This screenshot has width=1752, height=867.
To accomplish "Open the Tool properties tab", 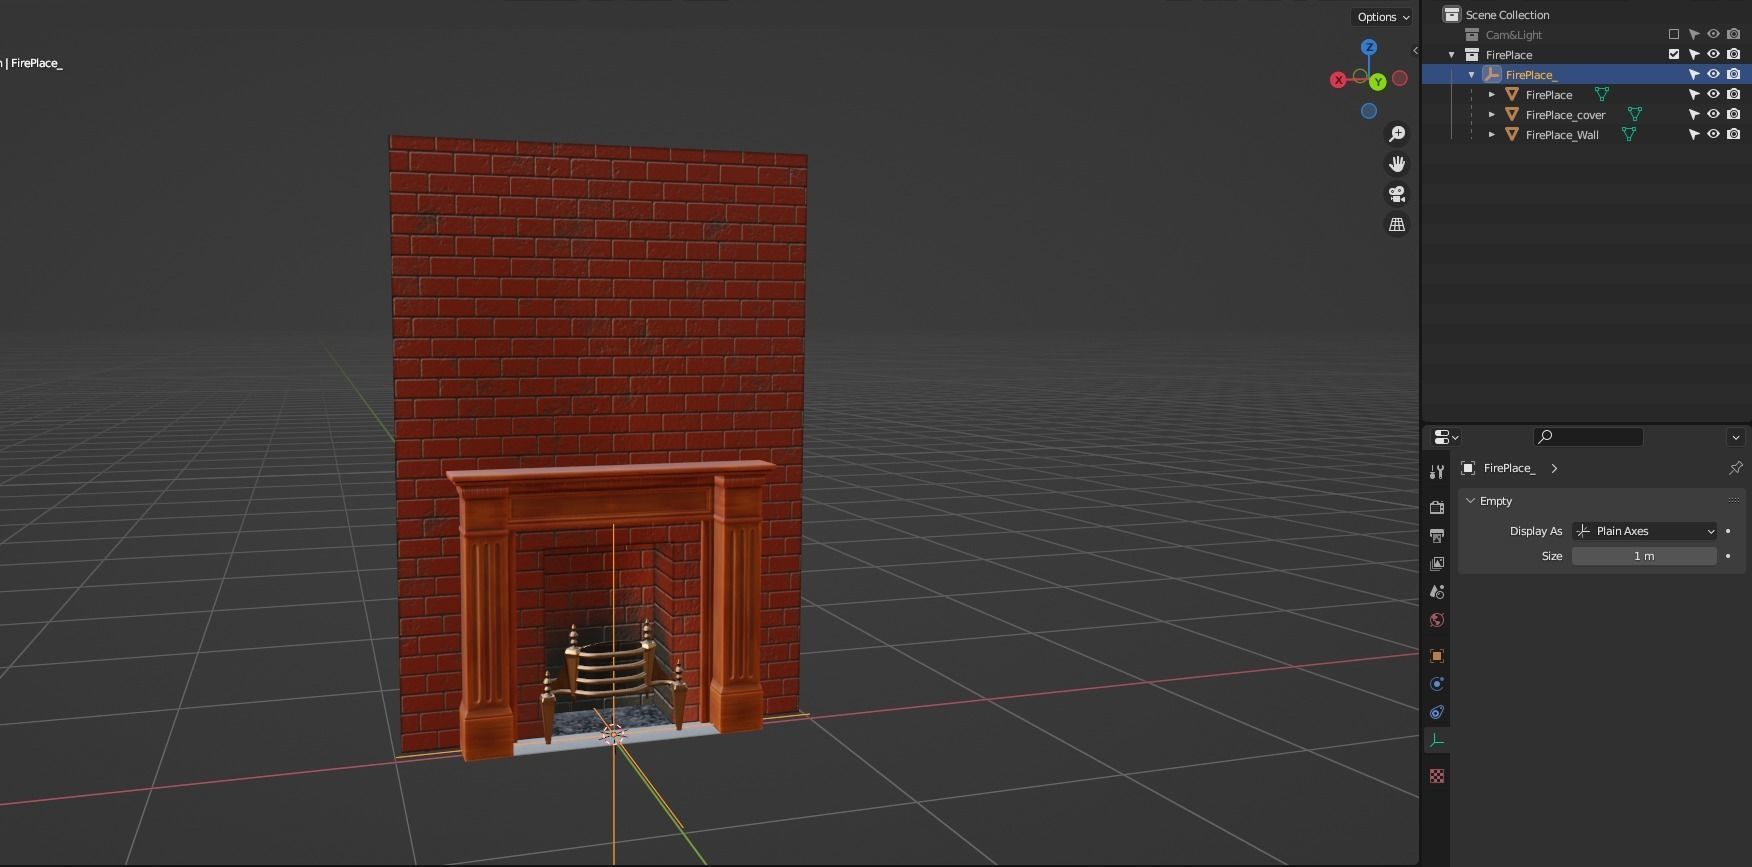I will pyautogui.click(x=1437, y=472).
